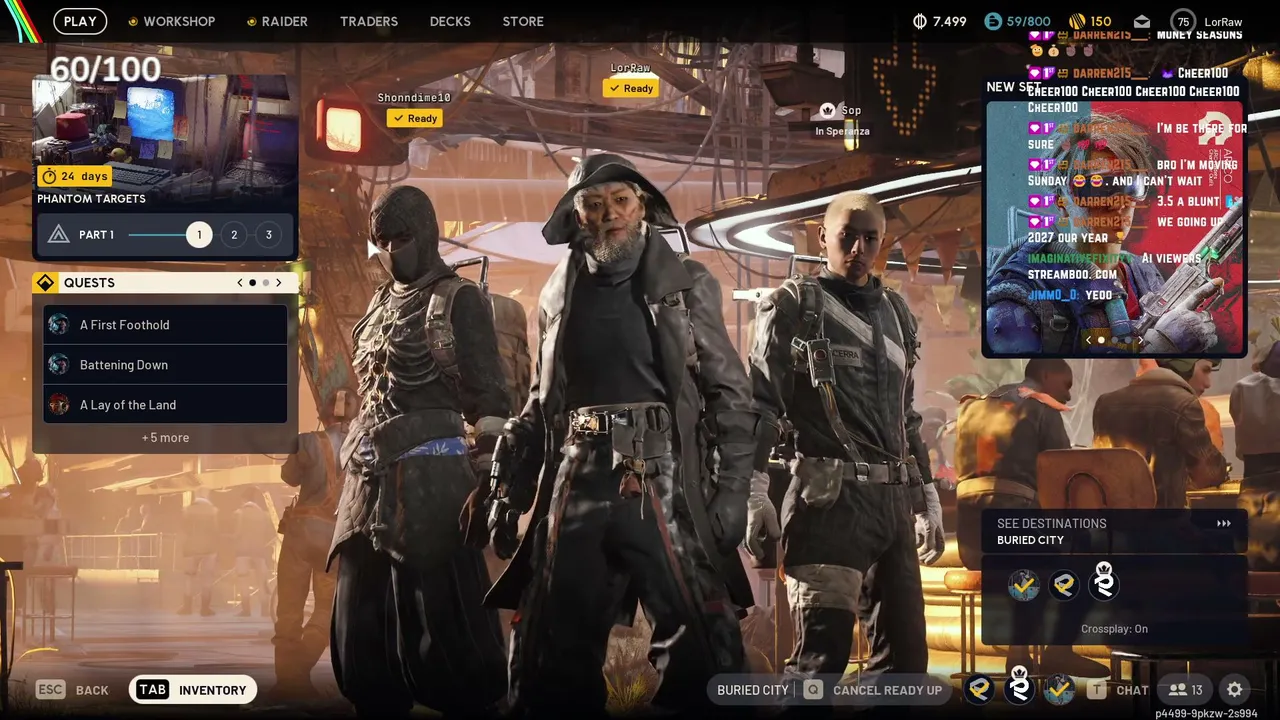Click the T key hint icon
The height and width of the screenshot is (720, 1280).
click(x=1097, y=689)
